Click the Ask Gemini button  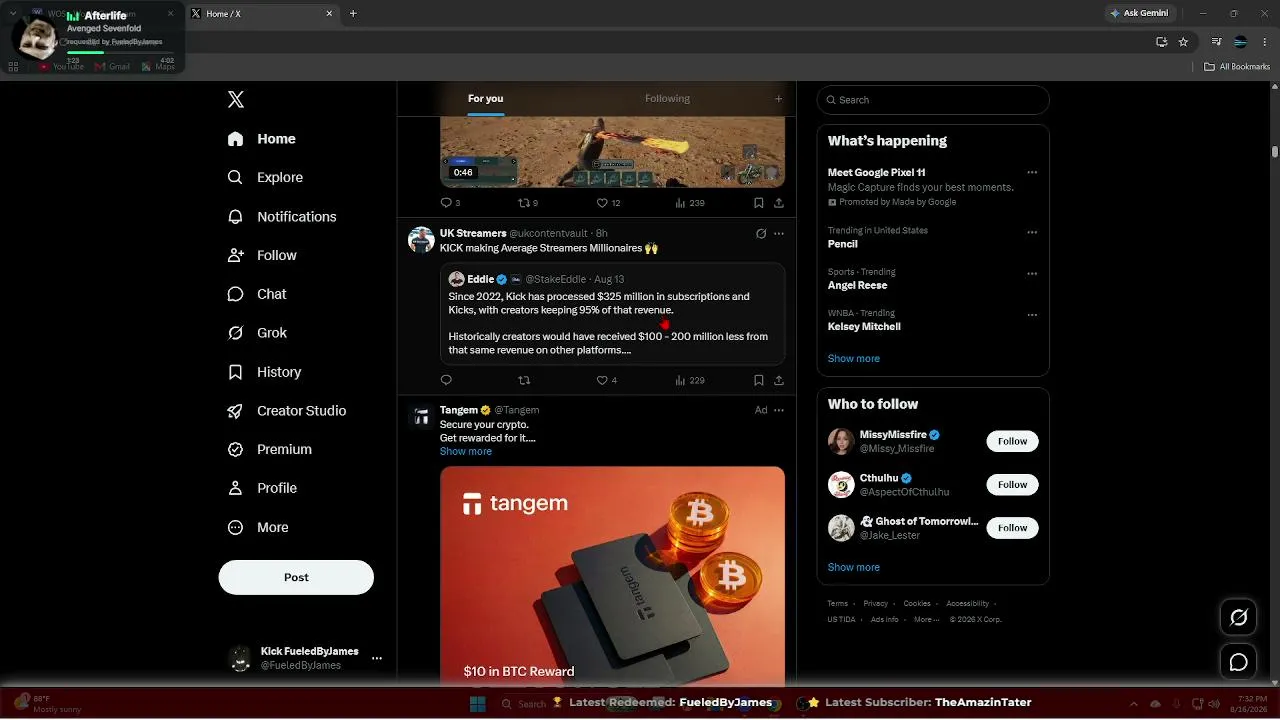[1139, 13]
